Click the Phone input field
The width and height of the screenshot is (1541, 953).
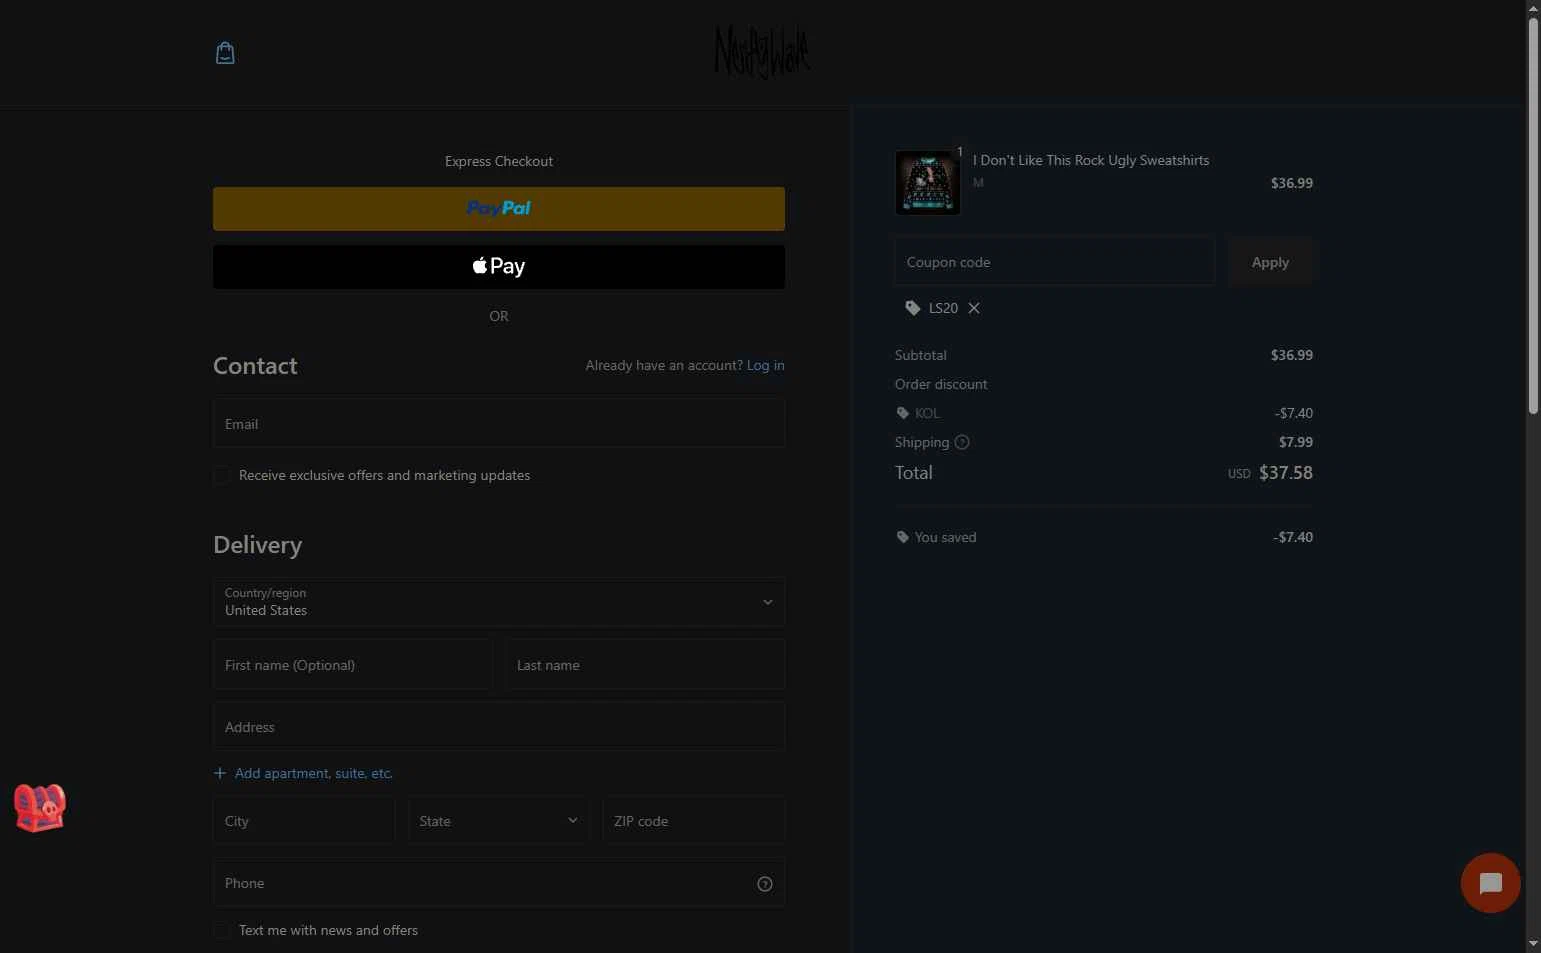(x=499, y=883)
